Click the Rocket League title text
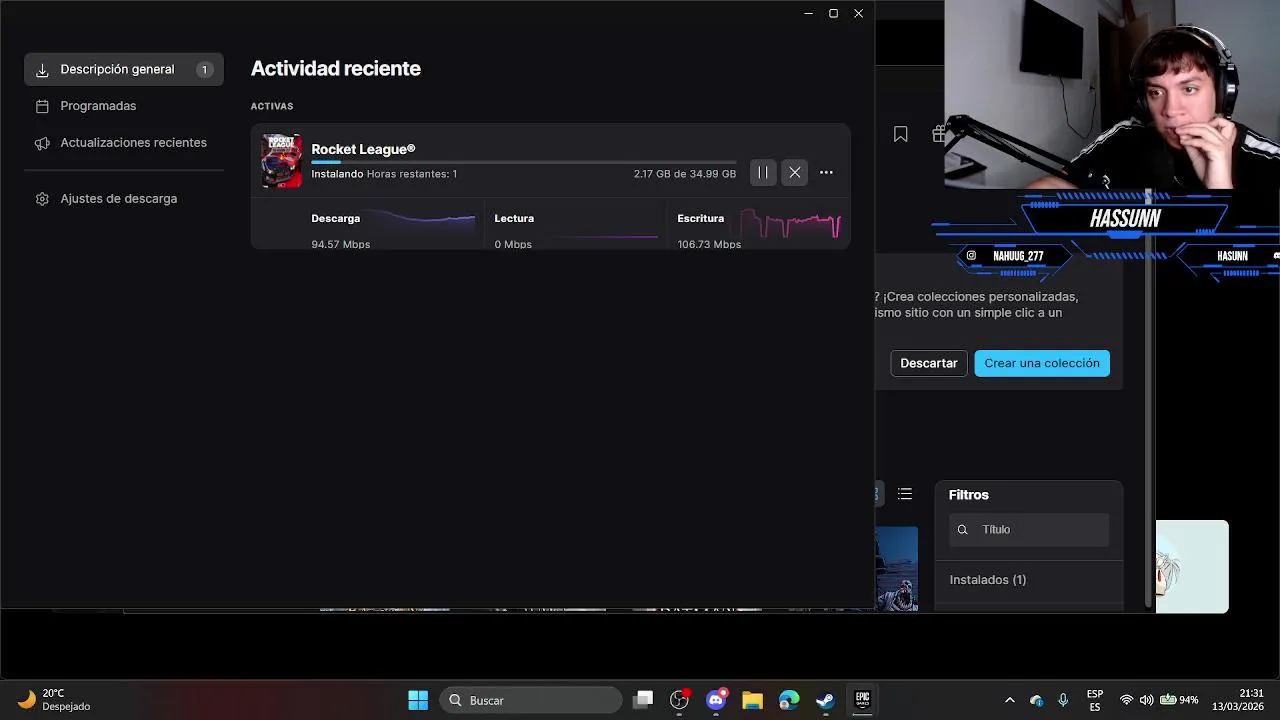 point(363,149)
